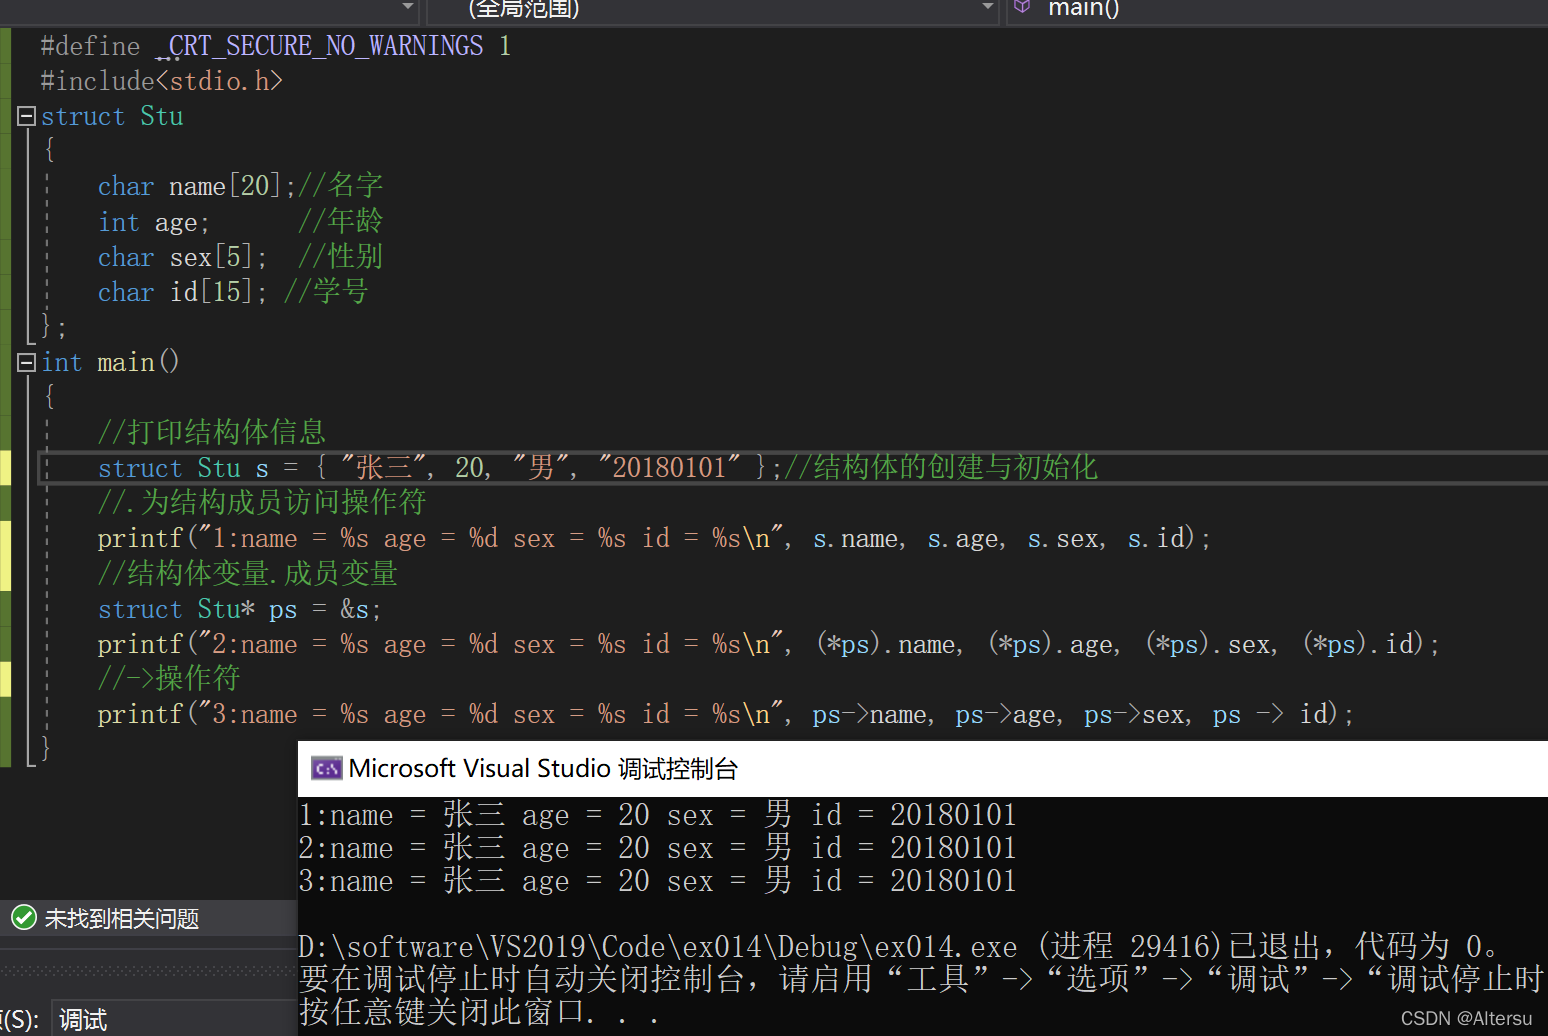Image resolution: width=1548 pixels, height=1036 pixels.
Task: Click the char id[15] declaration
Action: (x=183, y=292)
